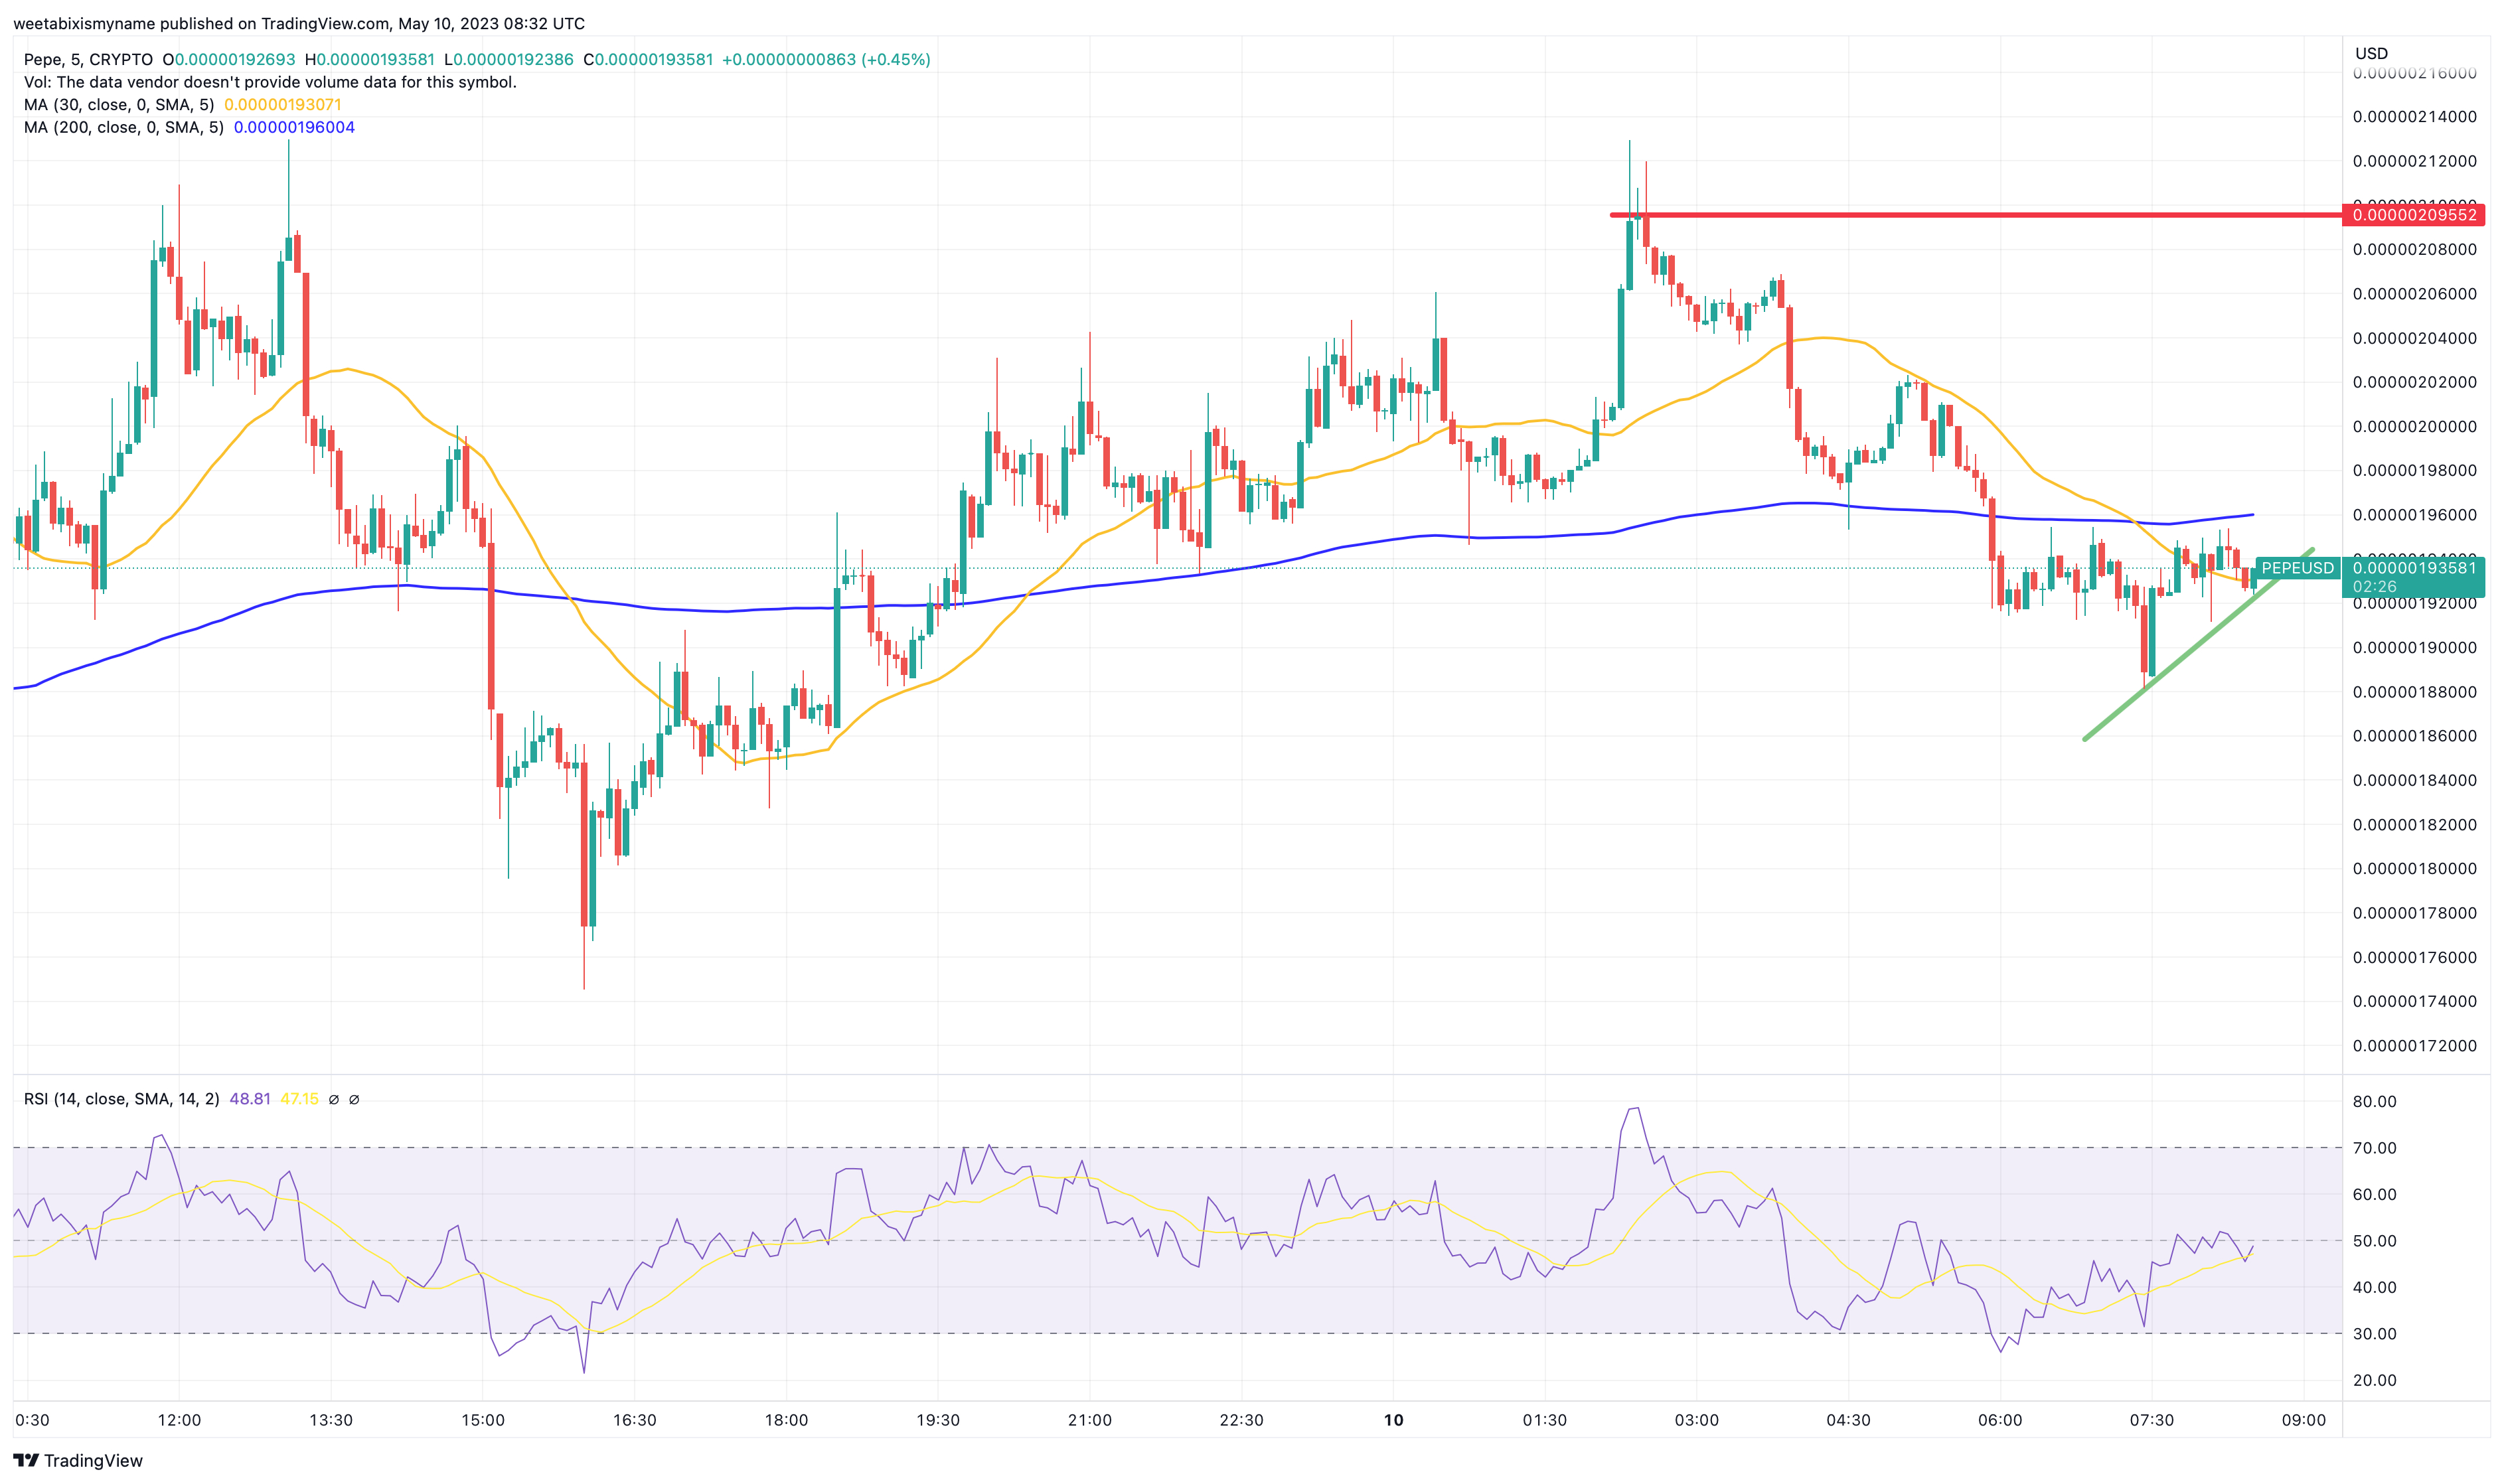The image size is (2504, 1484).
Task: Click the 0.00000200000 price axis label
Action: (x=2415, y=427)
